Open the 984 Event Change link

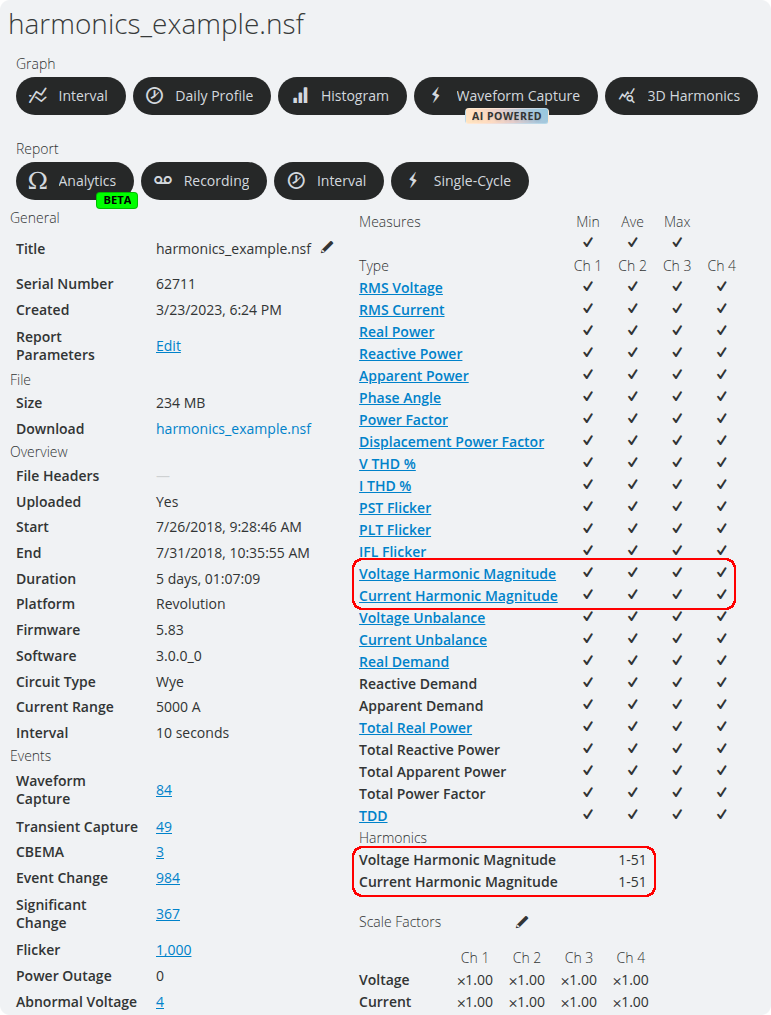[168, 878]
